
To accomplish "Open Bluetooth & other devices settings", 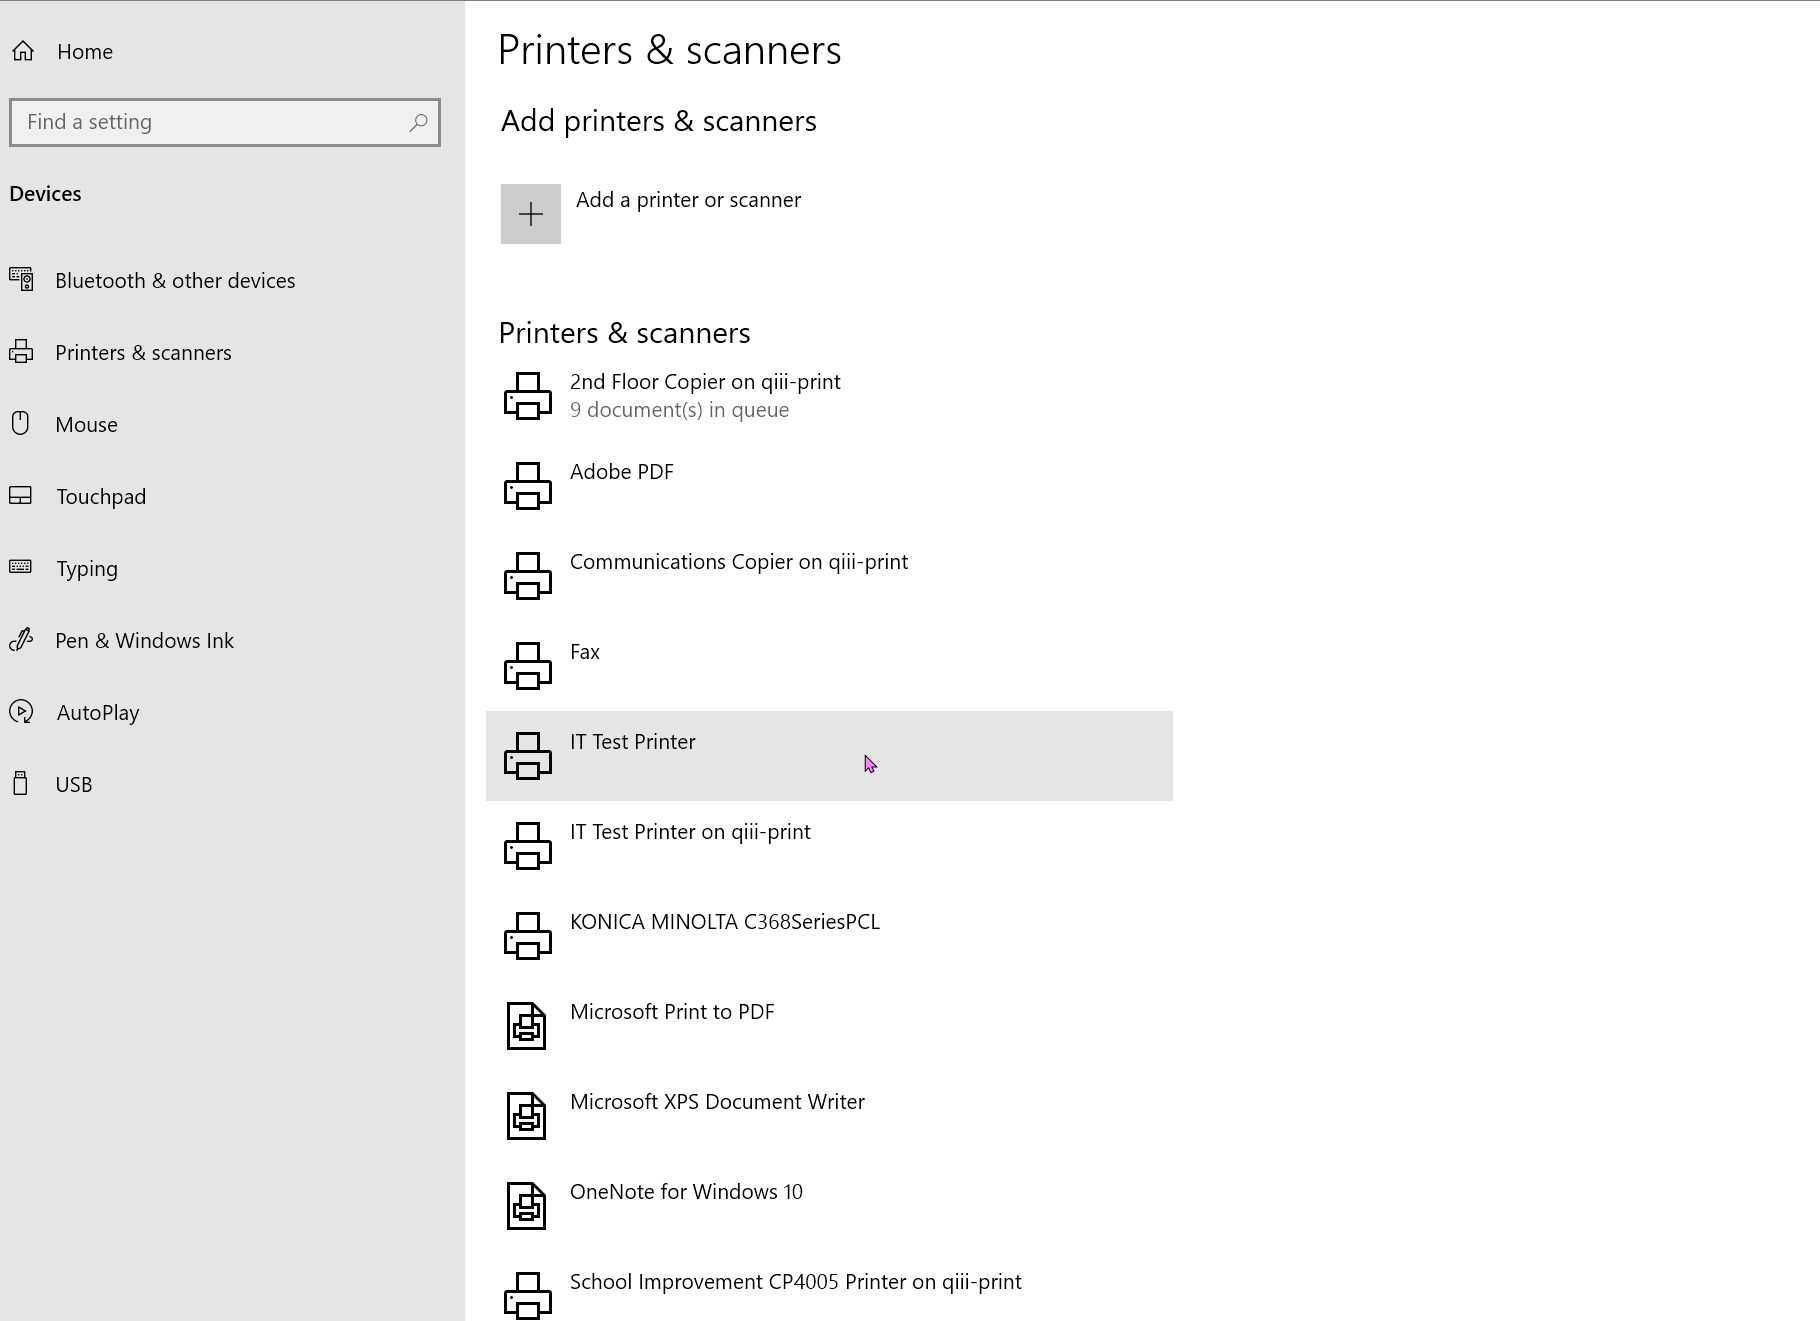I will tap(175, 281).
